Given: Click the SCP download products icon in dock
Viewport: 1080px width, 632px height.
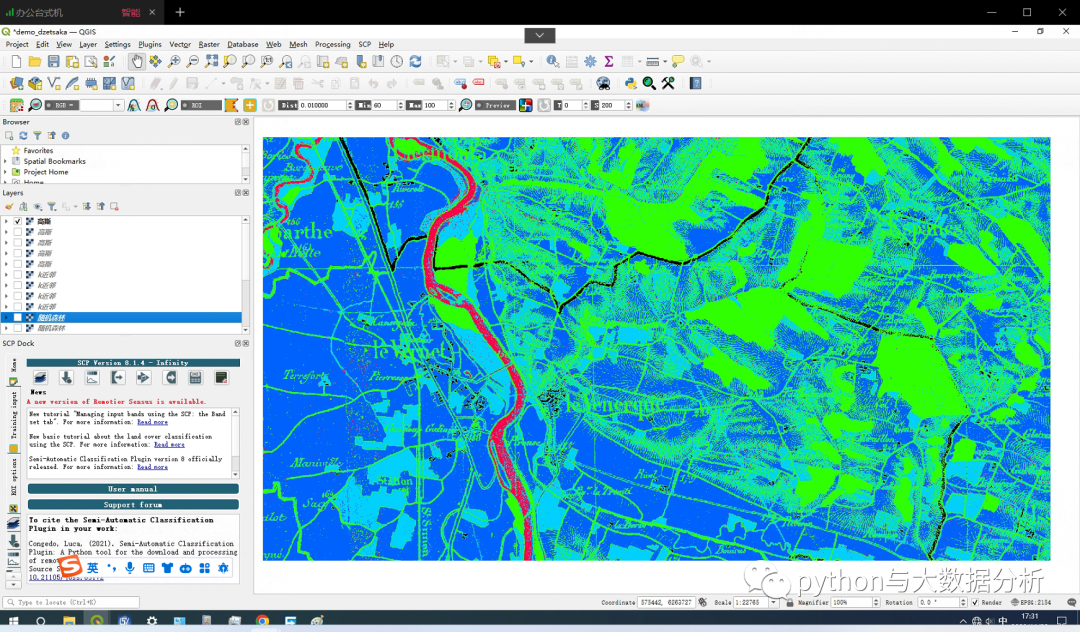Looking at the screenshot, I should pos(66,377).
